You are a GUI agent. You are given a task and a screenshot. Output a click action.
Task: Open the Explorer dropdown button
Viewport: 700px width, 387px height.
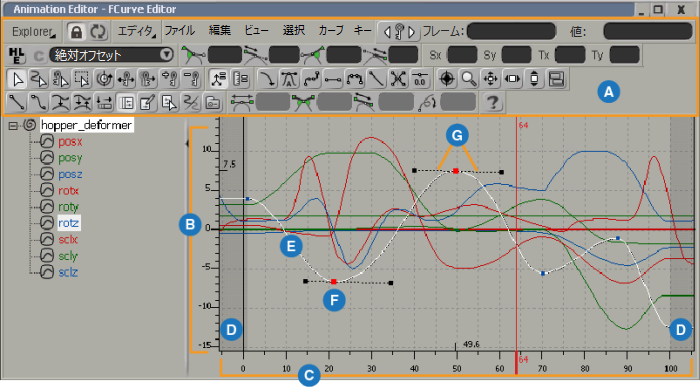(x=33, y=32)
